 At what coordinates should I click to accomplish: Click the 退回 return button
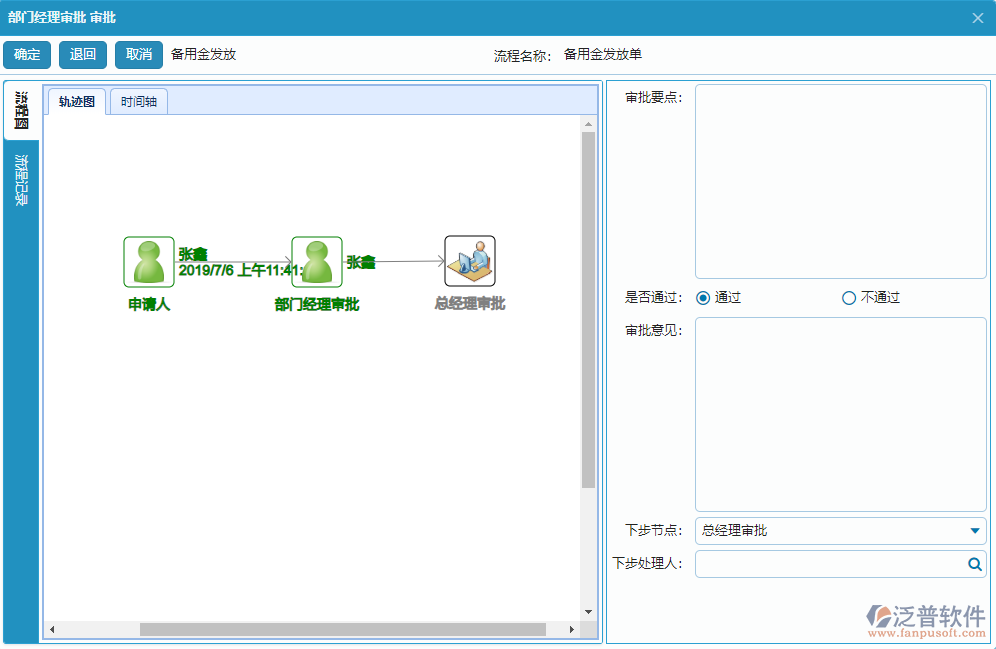point(82,55)
